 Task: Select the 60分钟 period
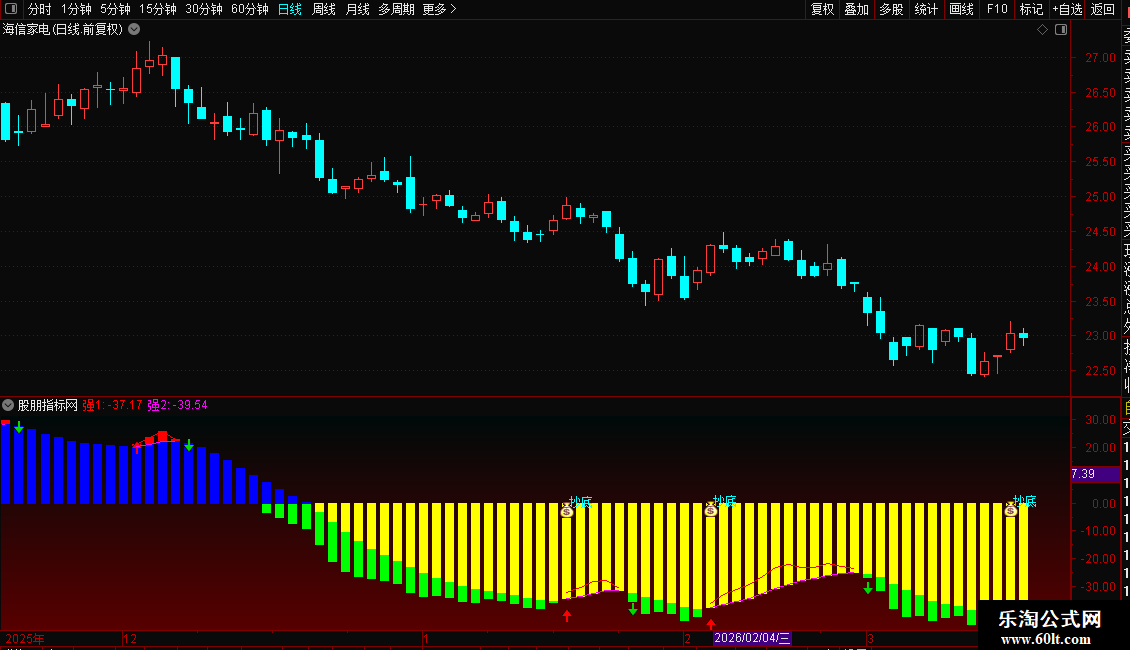click(x=250, y=9)
